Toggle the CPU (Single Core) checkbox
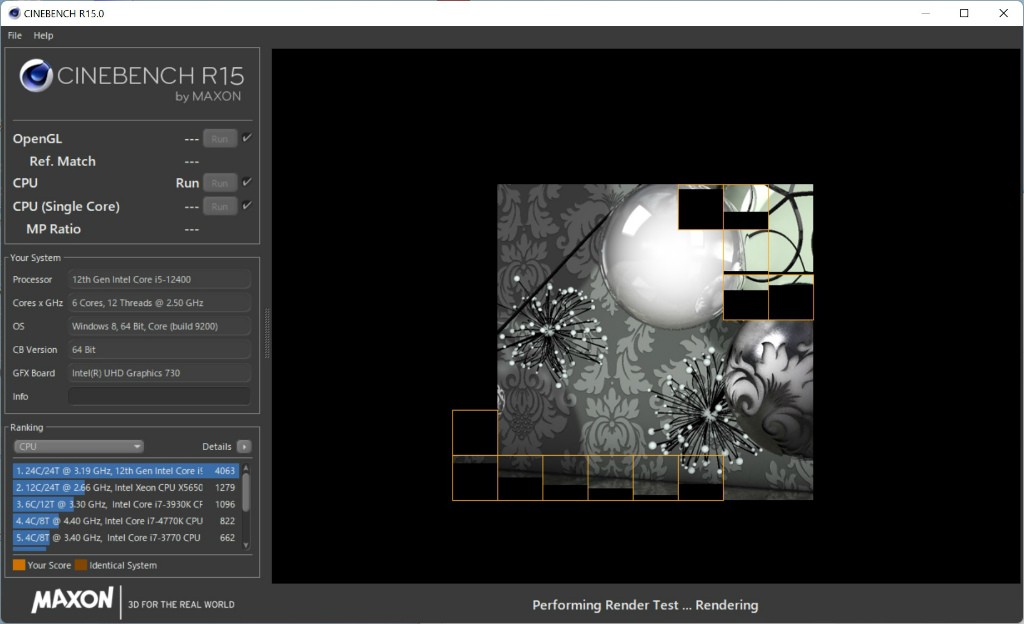The width and height of the screenshot is (1024, 624). [247, 205]
